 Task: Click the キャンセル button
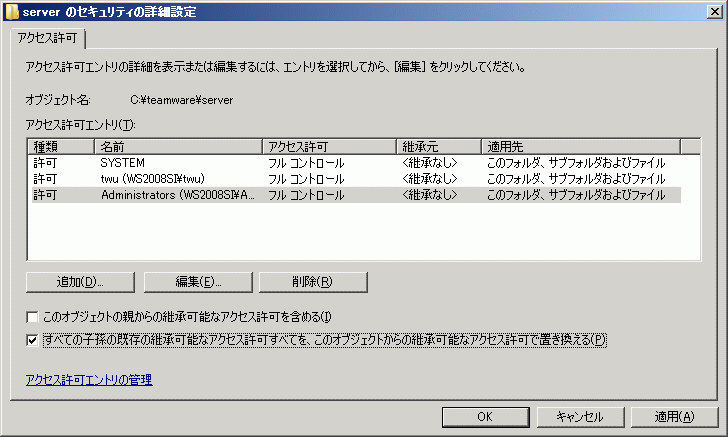click(x=580, y=417)
